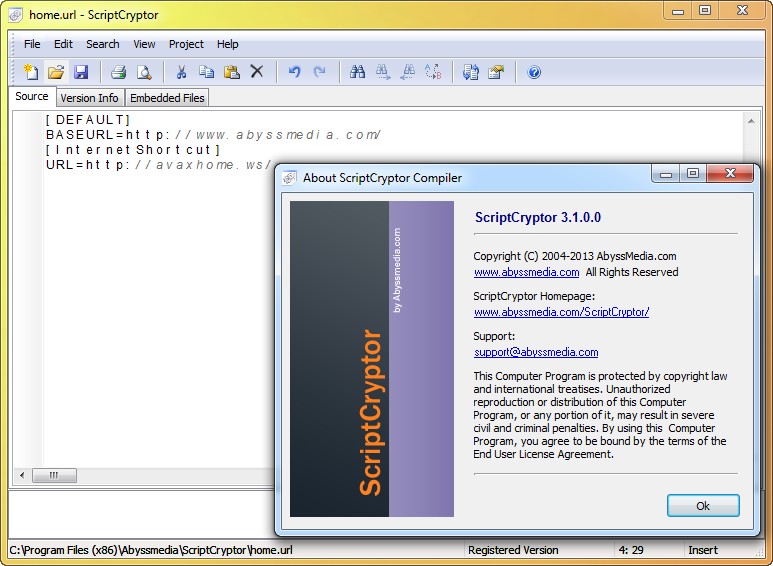Viewport: 773px width, 566px height.
Task: Click Ok in the About dialog
Action: tap(703, 506)
